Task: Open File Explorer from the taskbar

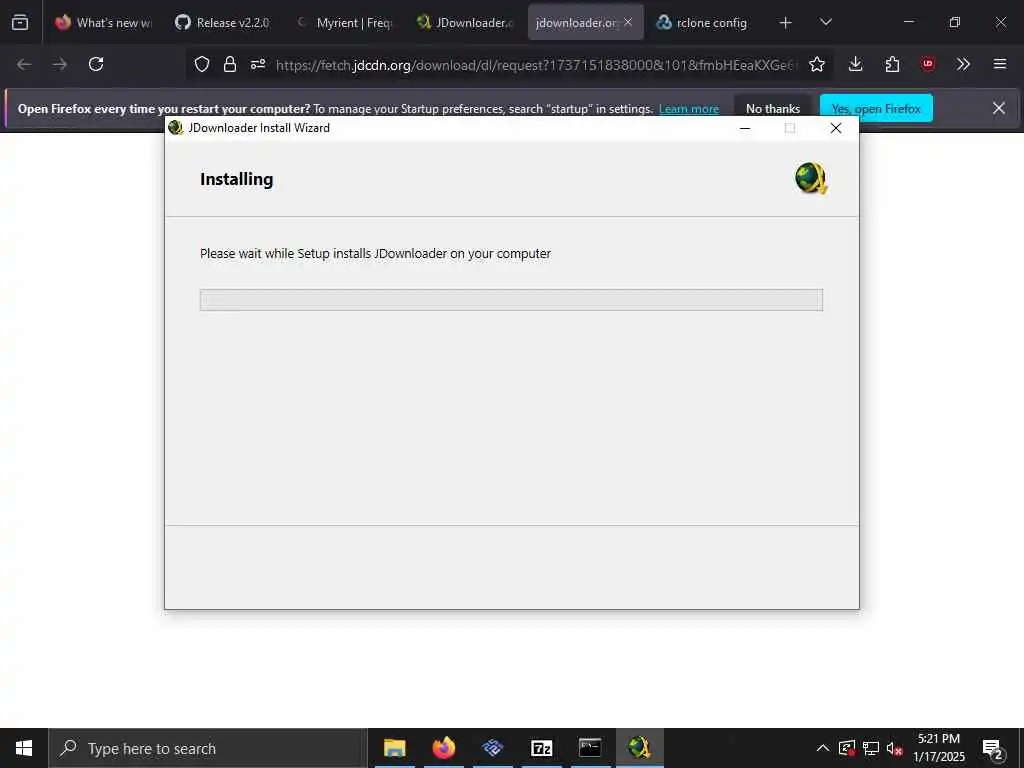Action: (x=394, y=748)
